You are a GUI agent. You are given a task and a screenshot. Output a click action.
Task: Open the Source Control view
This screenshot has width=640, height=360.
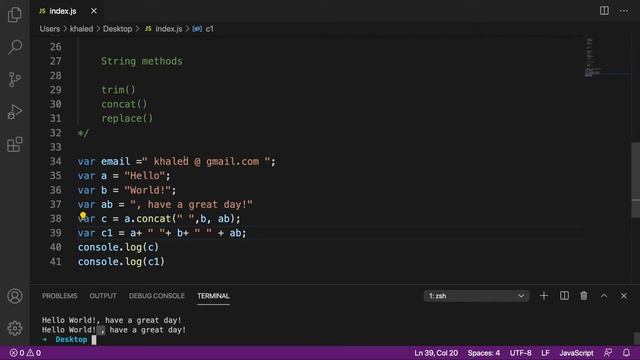click(15, 79)
